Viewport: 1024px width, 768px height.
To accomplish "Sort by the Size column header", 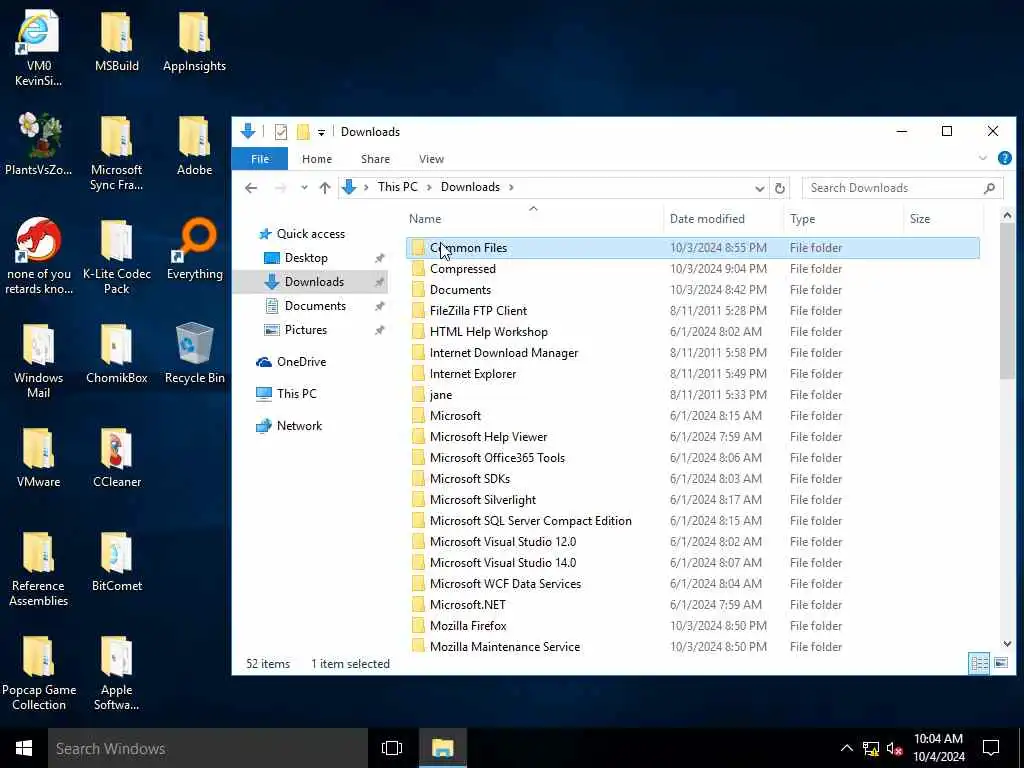I will pyautogui.click(x=943, y=219).
